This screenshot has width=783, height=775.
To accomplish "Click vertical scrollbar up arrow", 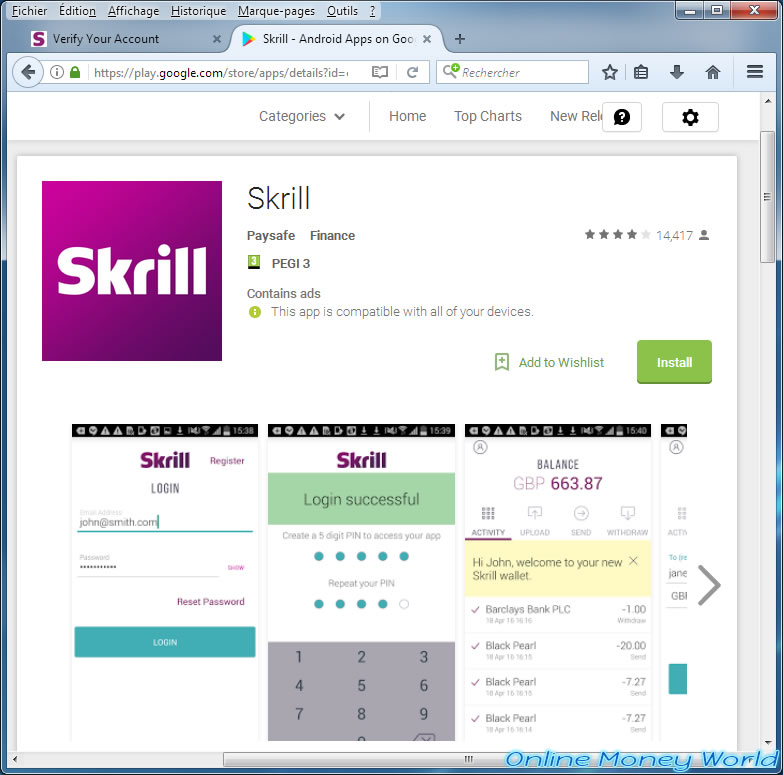I will (x=768, y=101).
